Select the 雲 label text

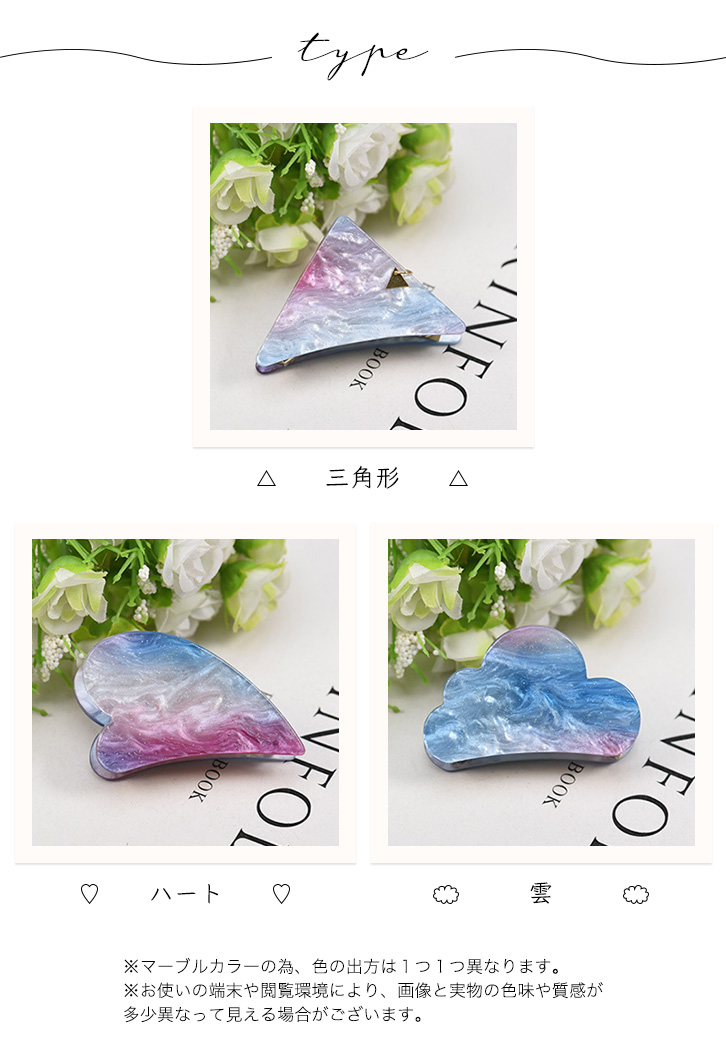[x=541, y=894]
